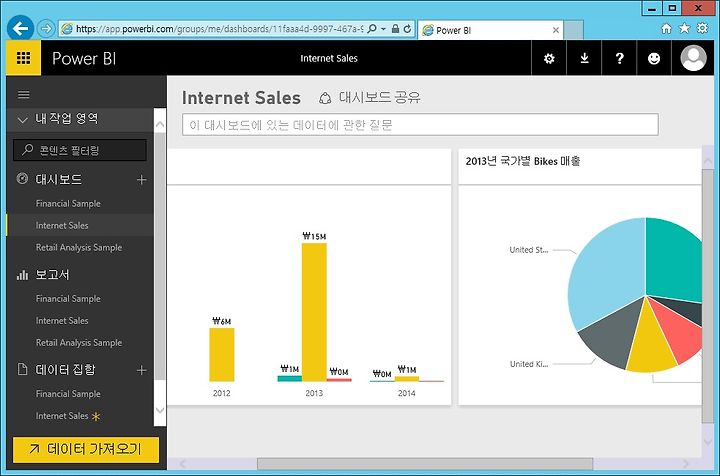Click the browser URL address field

click(219, 29)
